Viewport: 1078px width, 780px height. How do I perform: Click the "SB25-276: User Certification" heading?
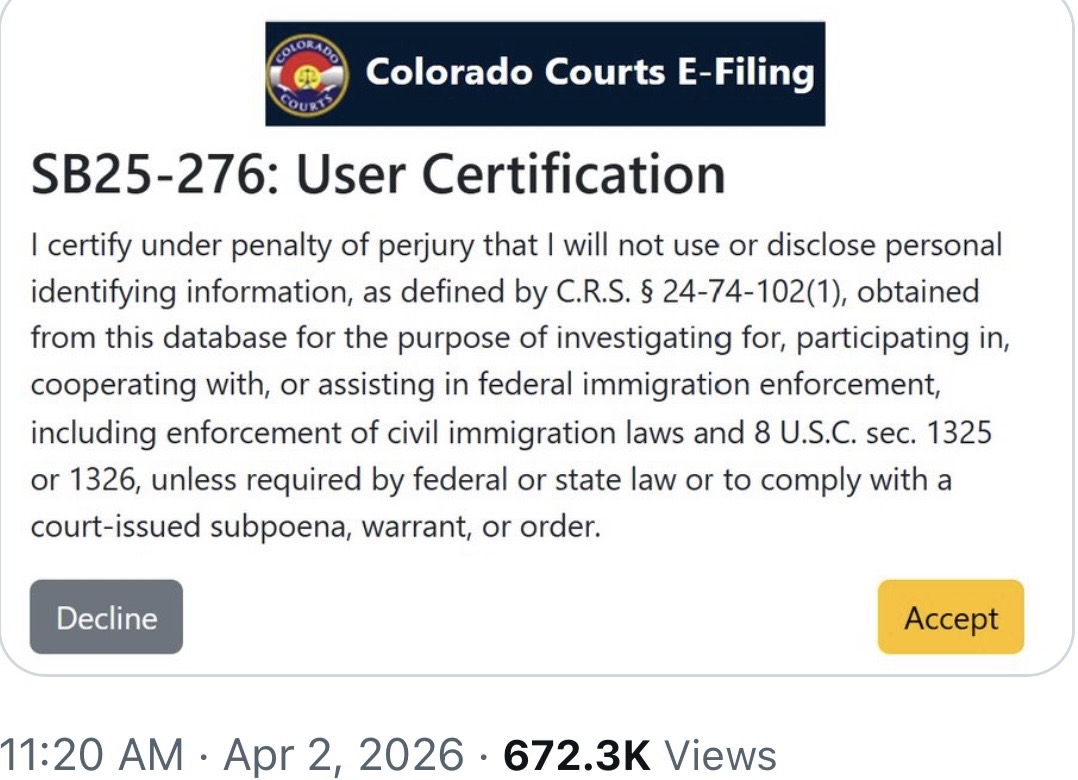(x=378, y=173)
